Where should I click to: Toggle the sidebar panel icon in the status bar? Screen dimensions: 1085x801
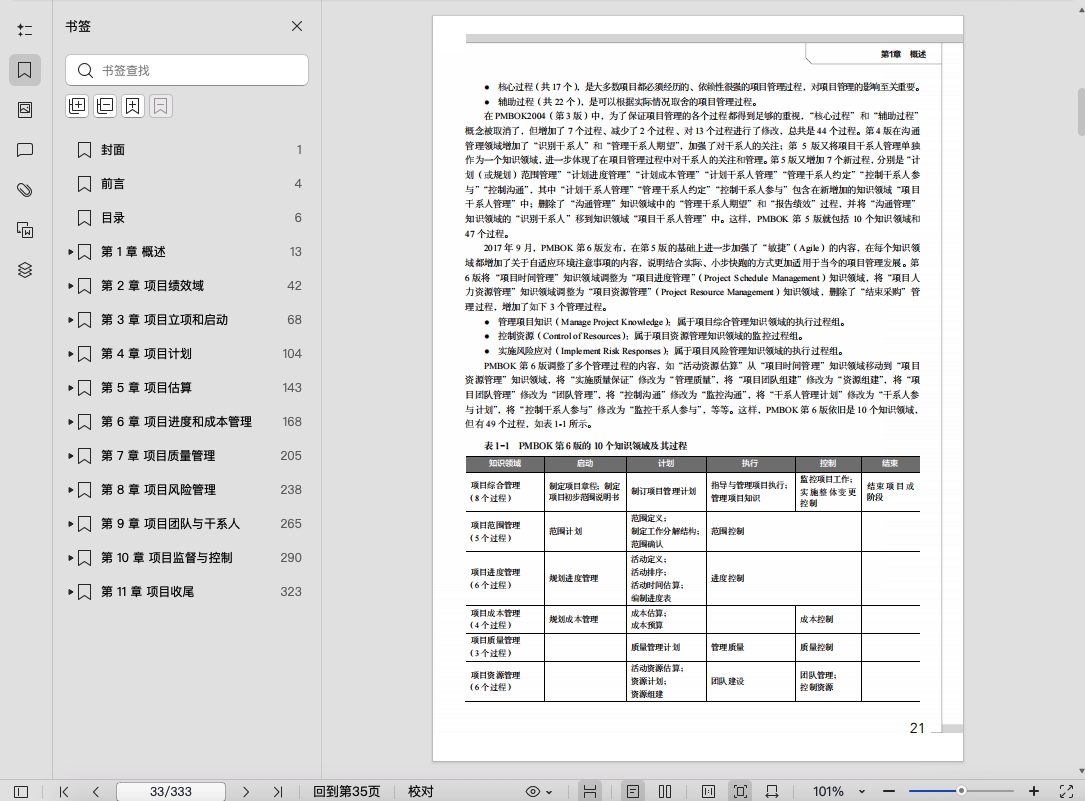click(x=21, y=791)
